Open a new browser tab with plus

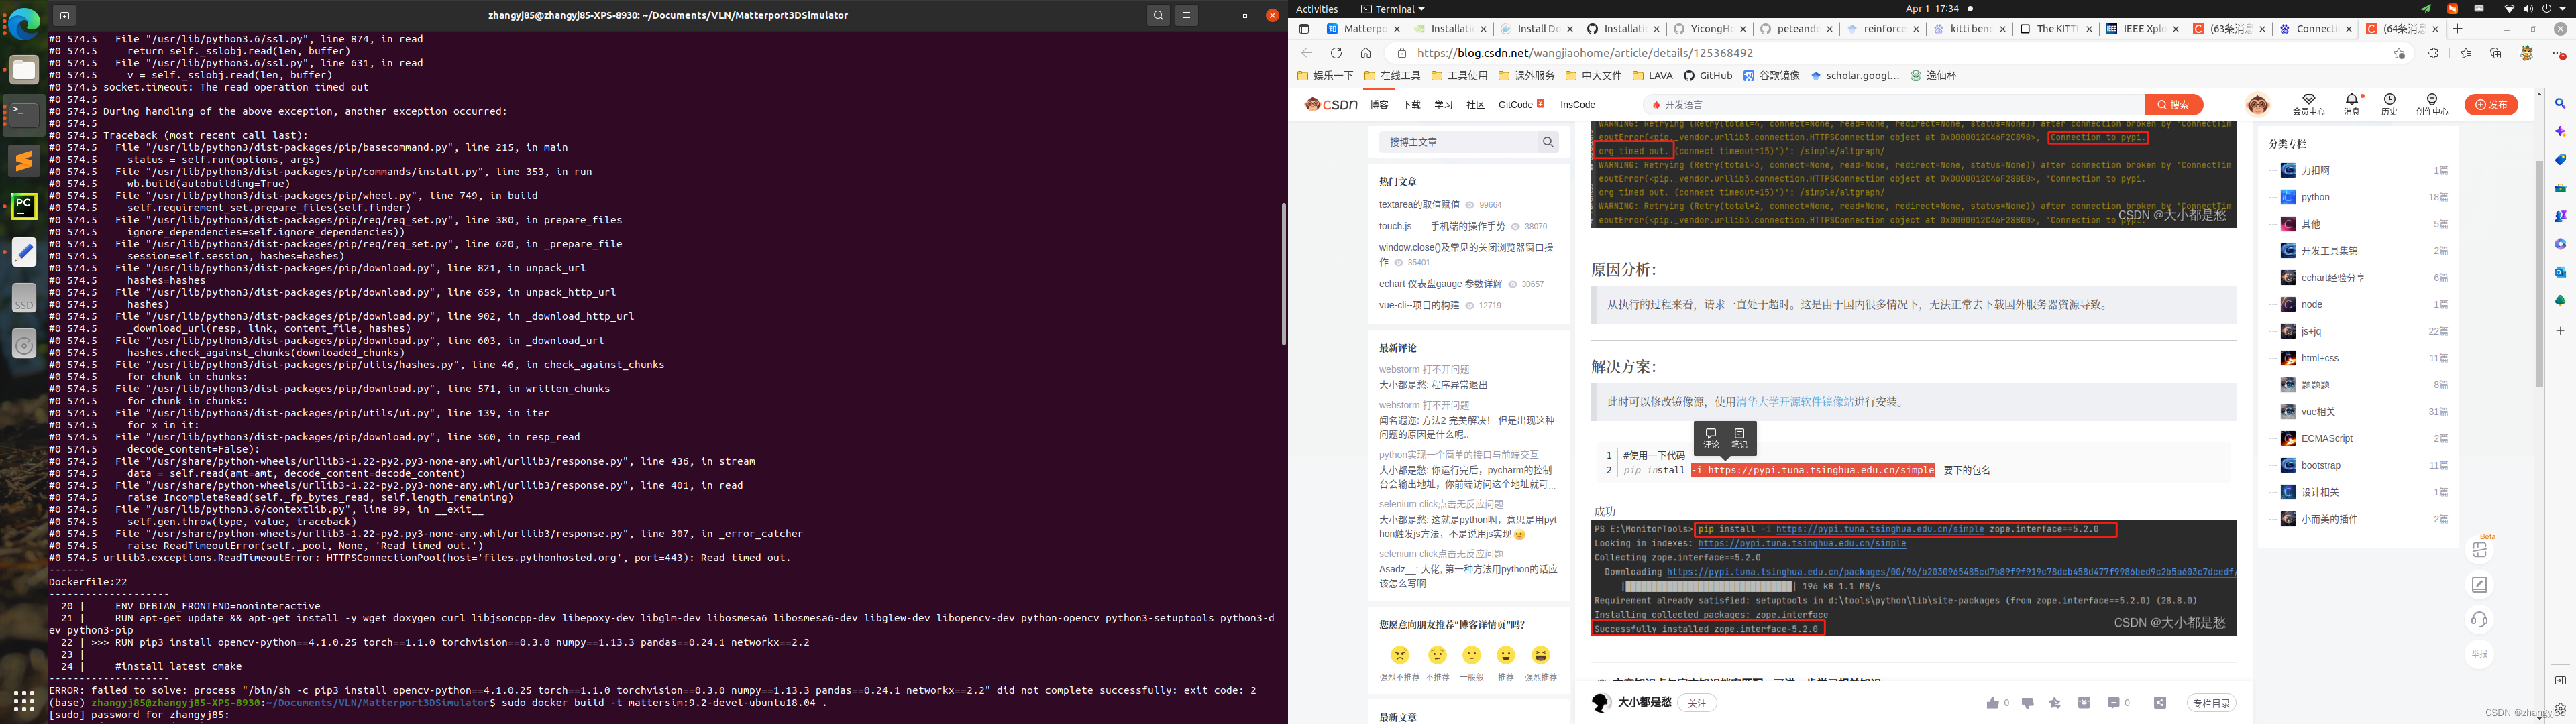2457,29
